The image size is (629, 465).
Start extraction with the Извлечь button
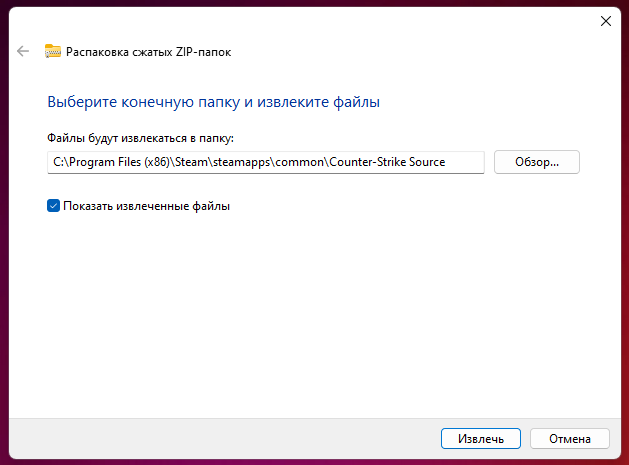coord(481,439)
